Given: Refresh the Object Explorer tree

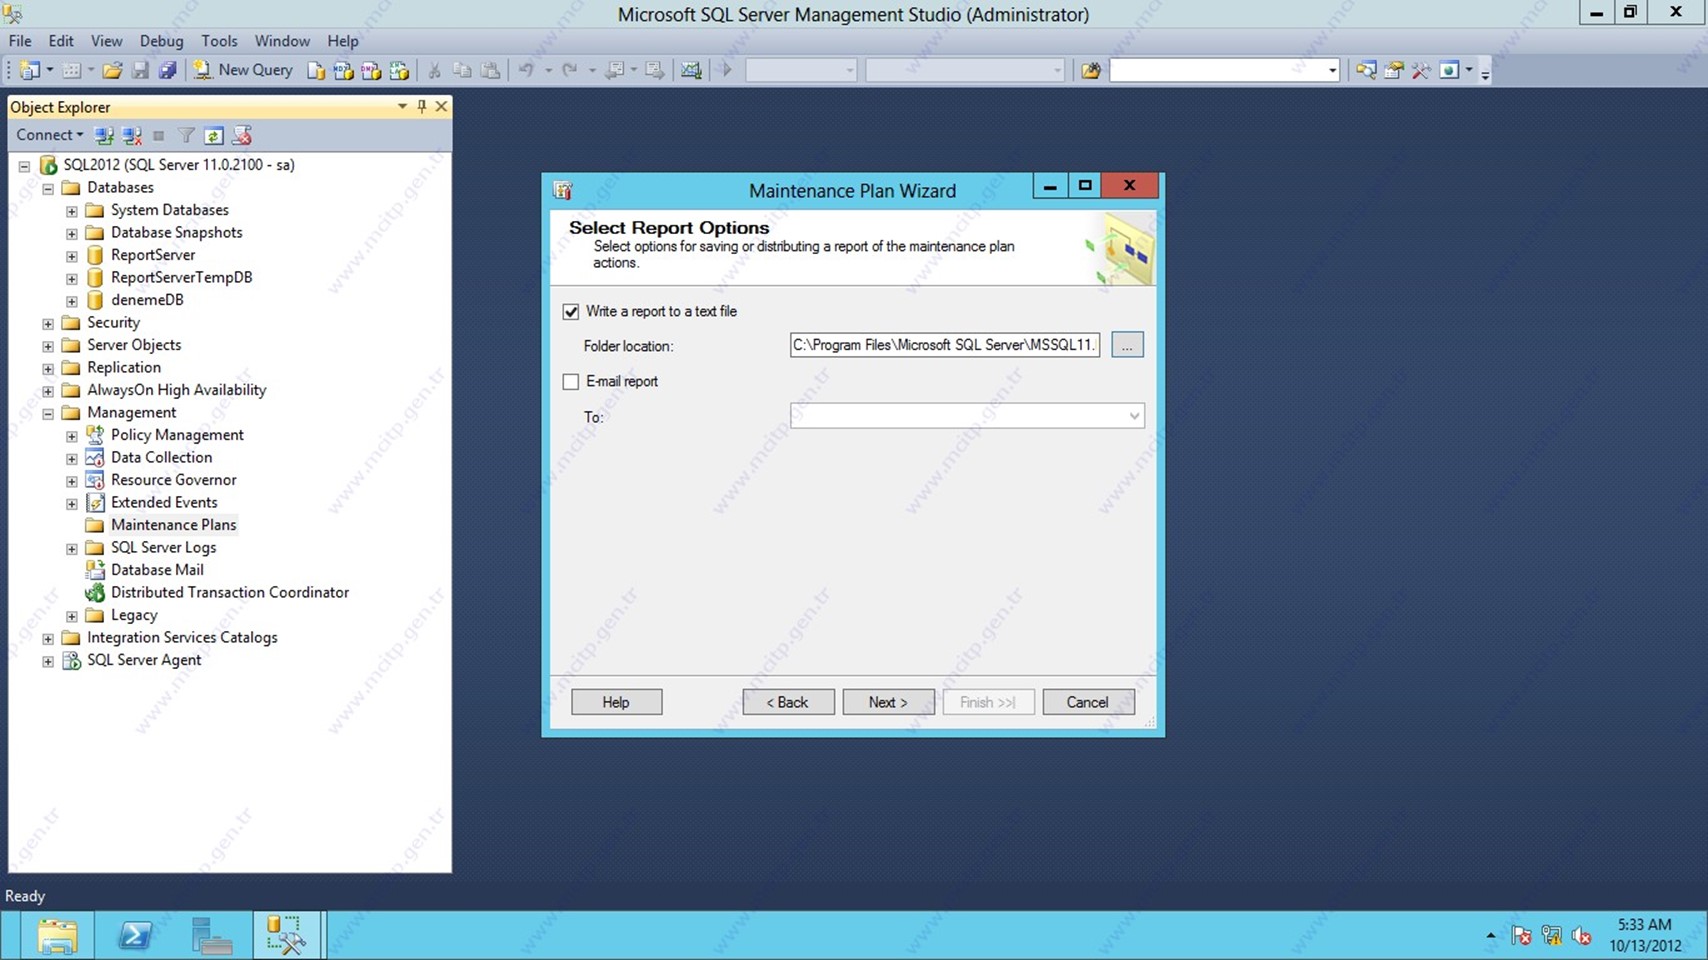Looking at the screenshot, I should [x=213, y=136].
